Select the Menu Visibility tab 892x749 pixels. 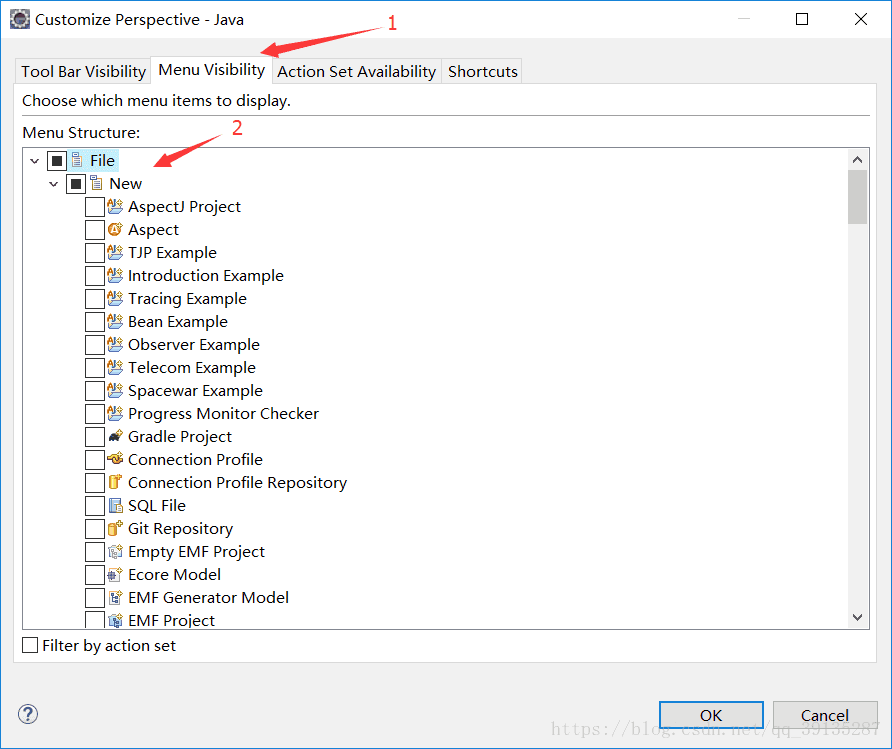[211, 69]
